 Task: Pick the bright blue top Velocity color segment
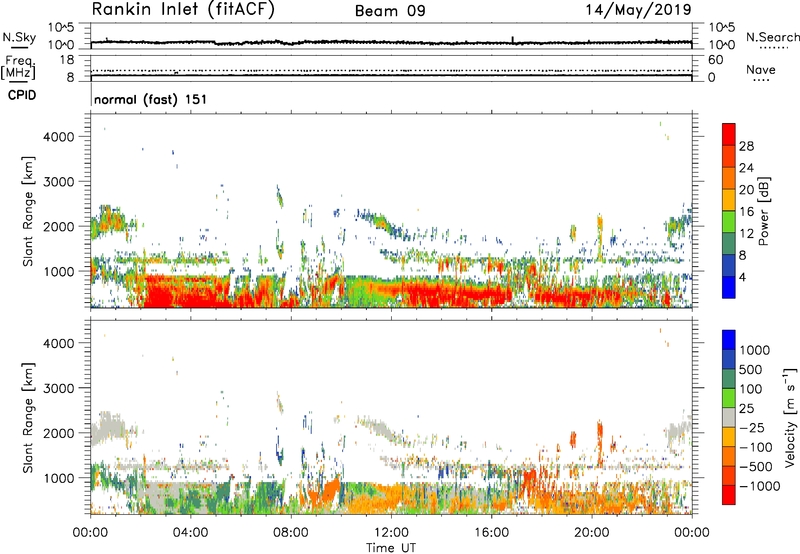729,340
